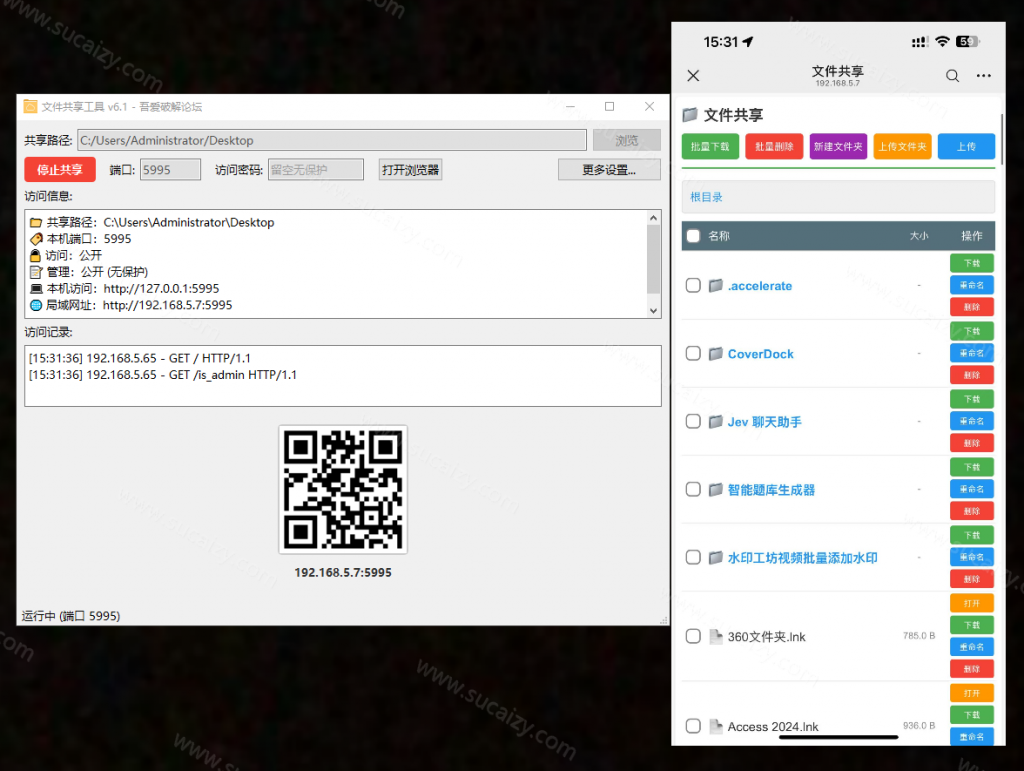This screenshot has height=771, width=1024.
Task: Click the folder icon next to 文件共享 heading
Action: pos(690,115)
